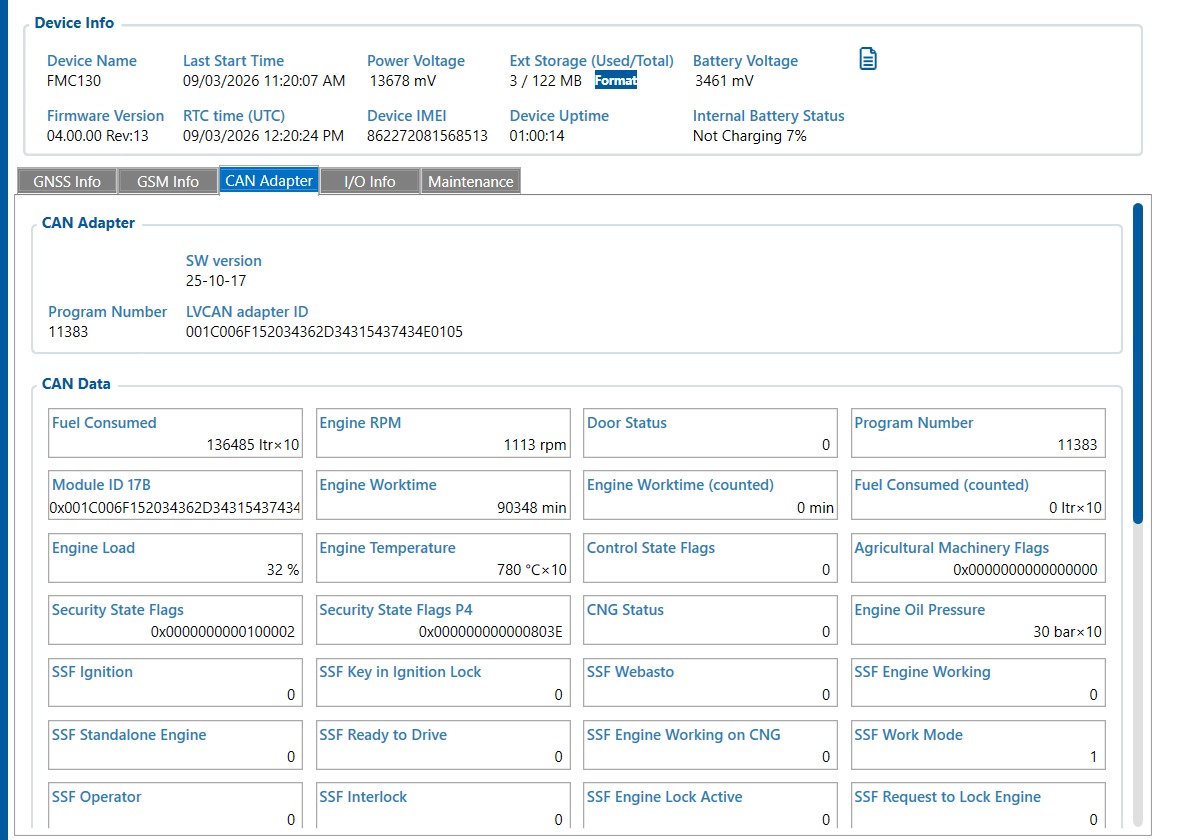
Task: Click the Fuel Consumed value field
Action: pos(175,434)
